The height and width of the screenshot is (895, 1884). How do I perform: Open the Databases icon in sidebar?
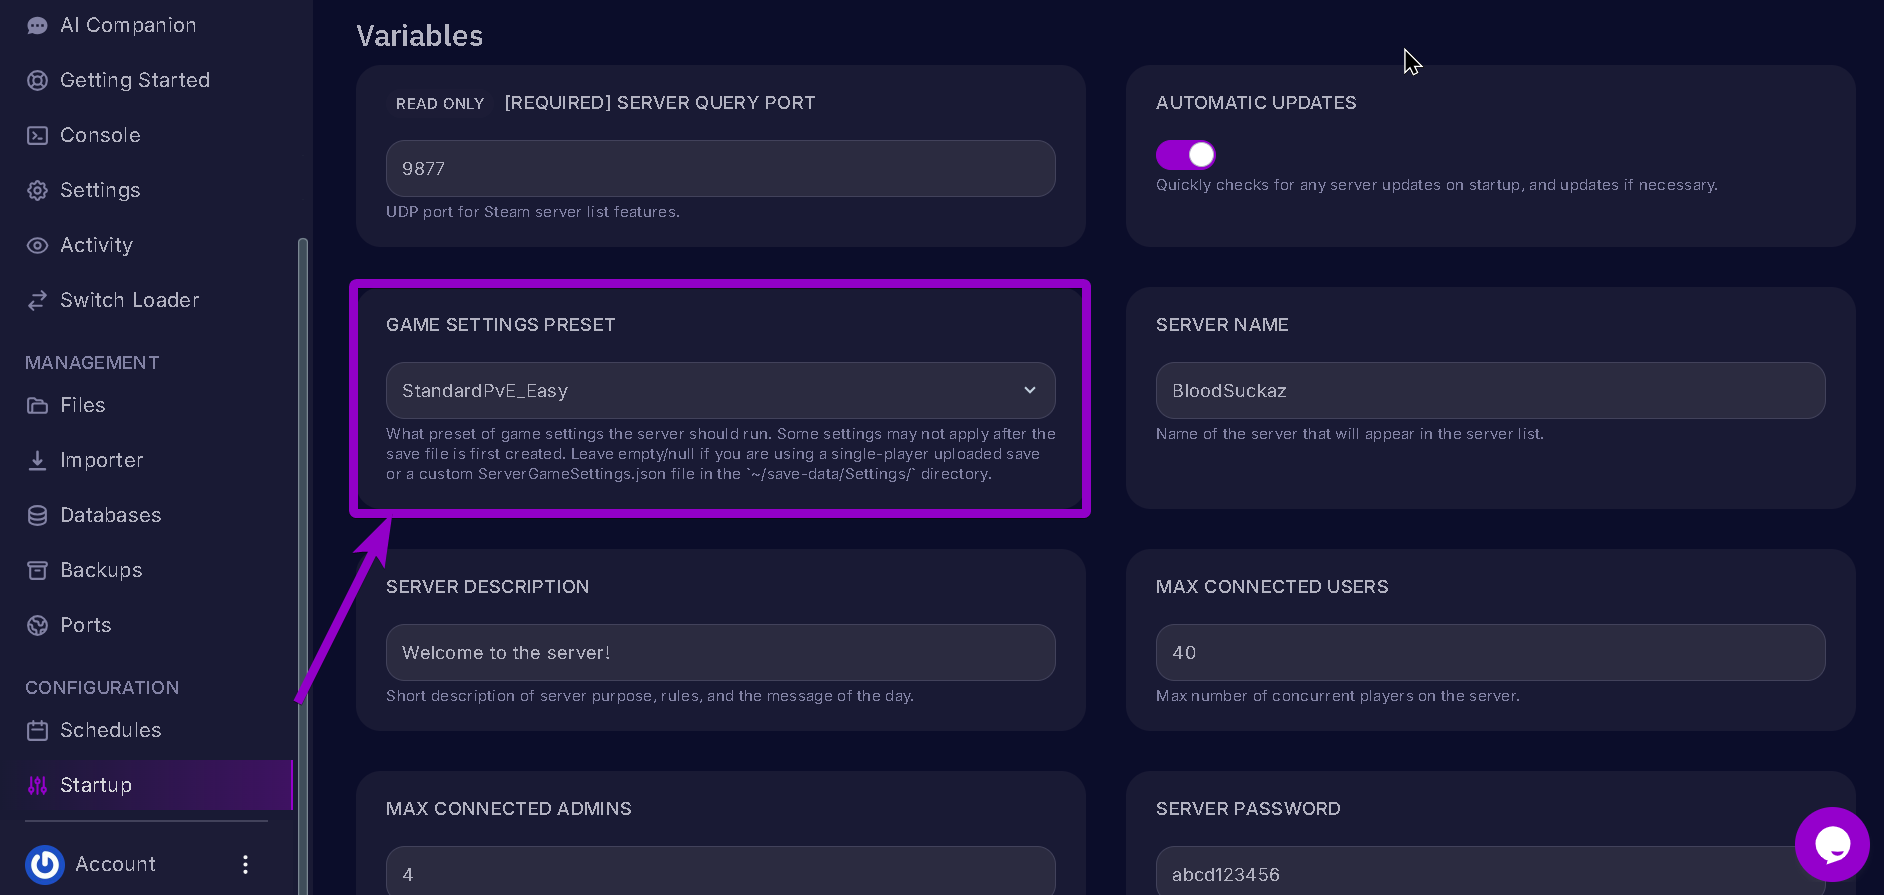pyautogui.click(x=37, y=514)
